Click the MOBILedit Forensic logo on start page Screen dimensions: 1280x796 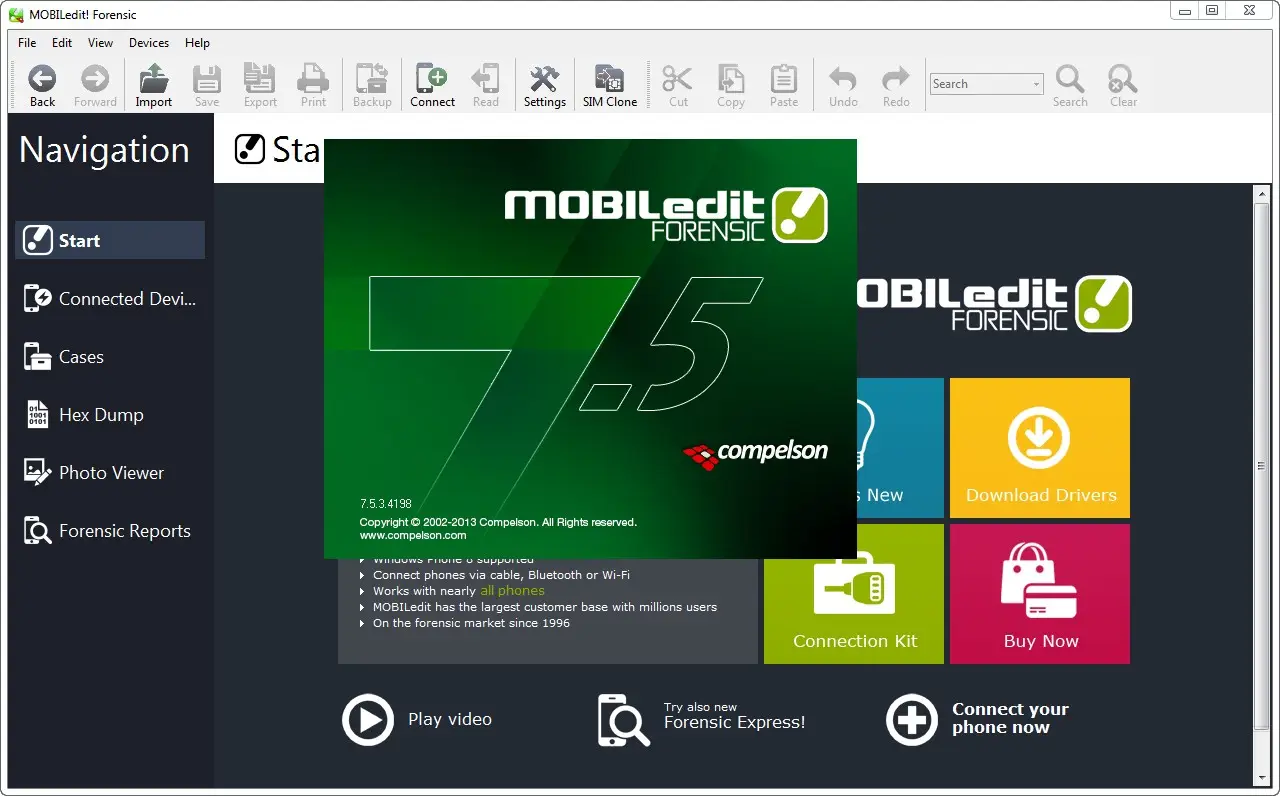[x=995, y=304]
